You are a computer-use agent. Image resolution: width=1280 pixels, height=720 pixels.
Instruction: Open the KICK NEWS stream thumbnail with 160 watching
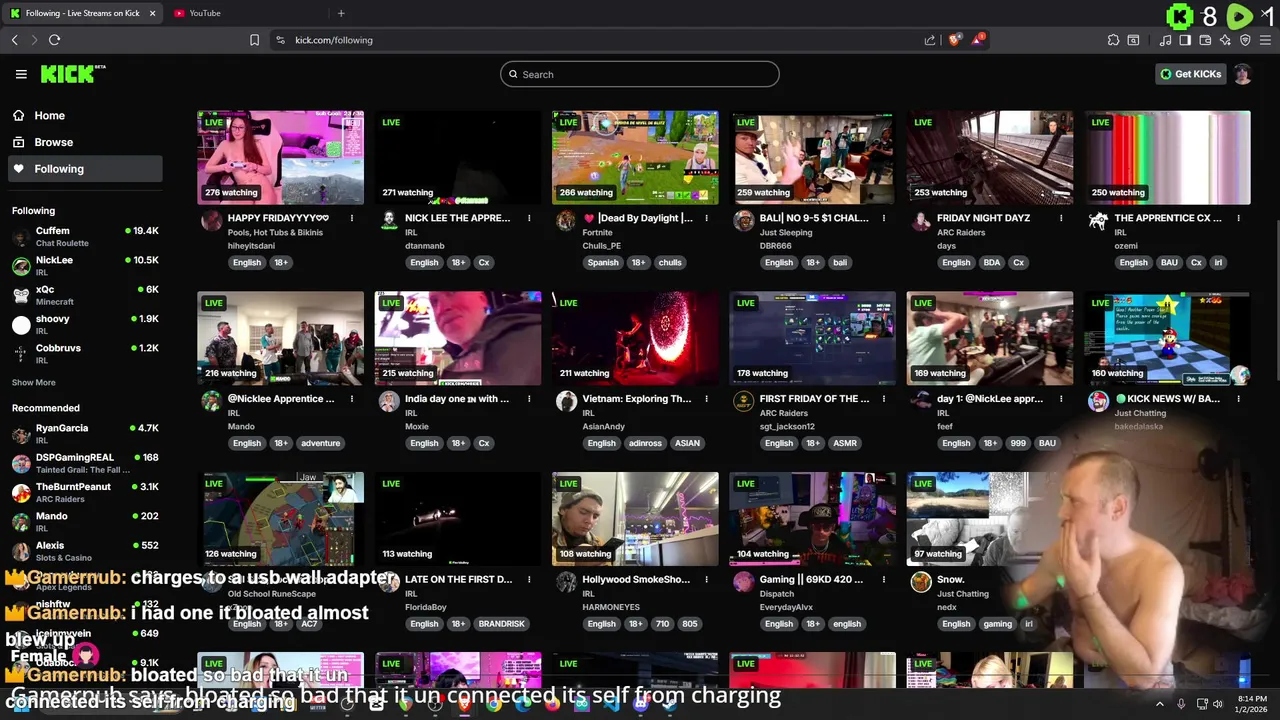[1167, 338]
